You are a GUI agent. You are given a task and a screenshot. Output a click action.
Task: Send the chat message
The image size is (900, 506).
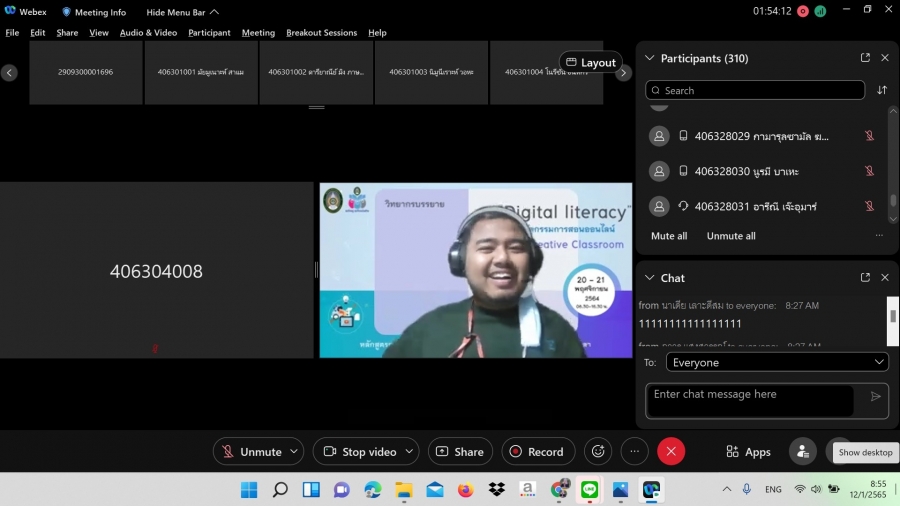click(876, 397)
